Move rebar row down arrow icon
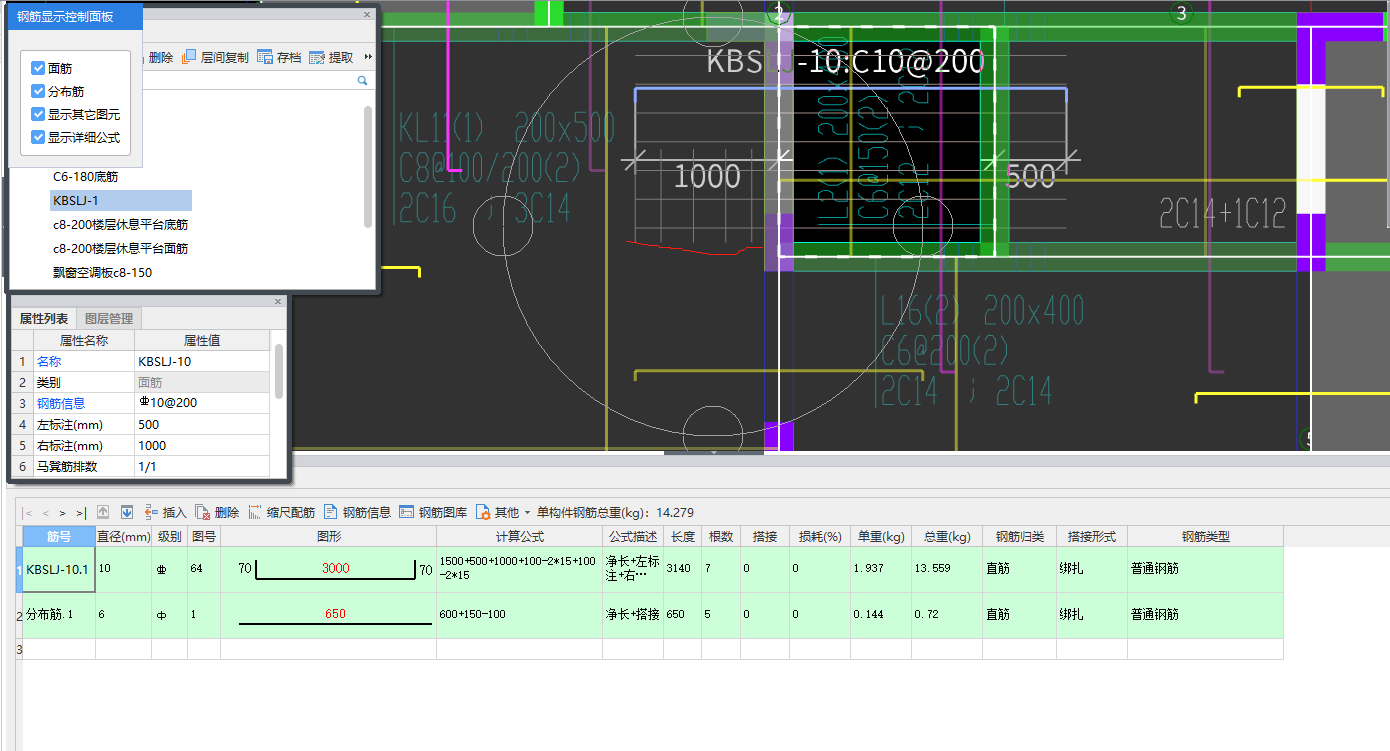1390x751 pixels. coord(127,512)
